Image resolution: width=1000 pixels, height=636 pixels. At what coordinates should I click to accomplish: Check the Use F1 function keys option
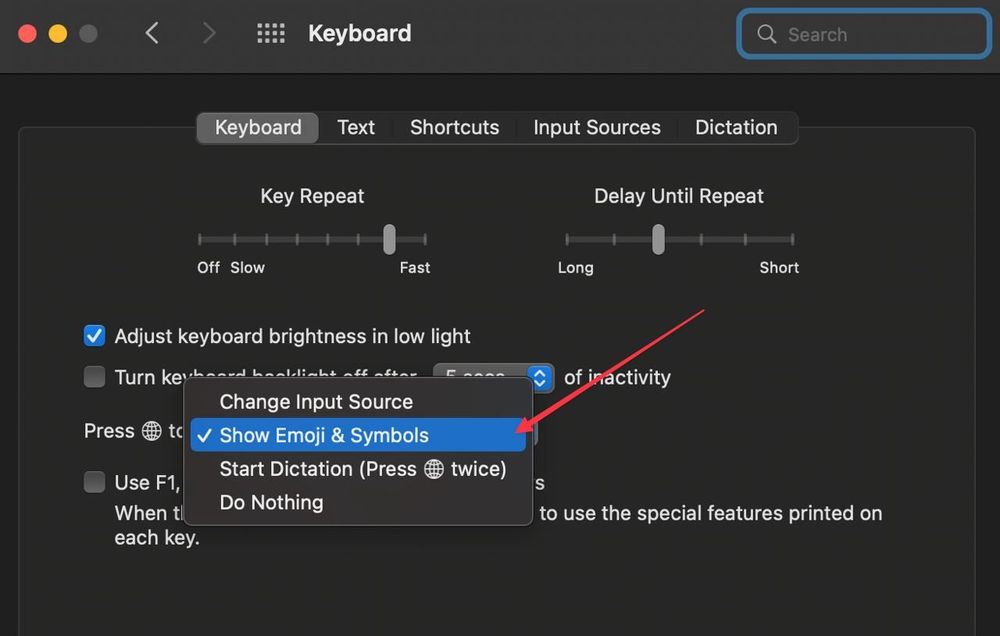coord(94,481)
